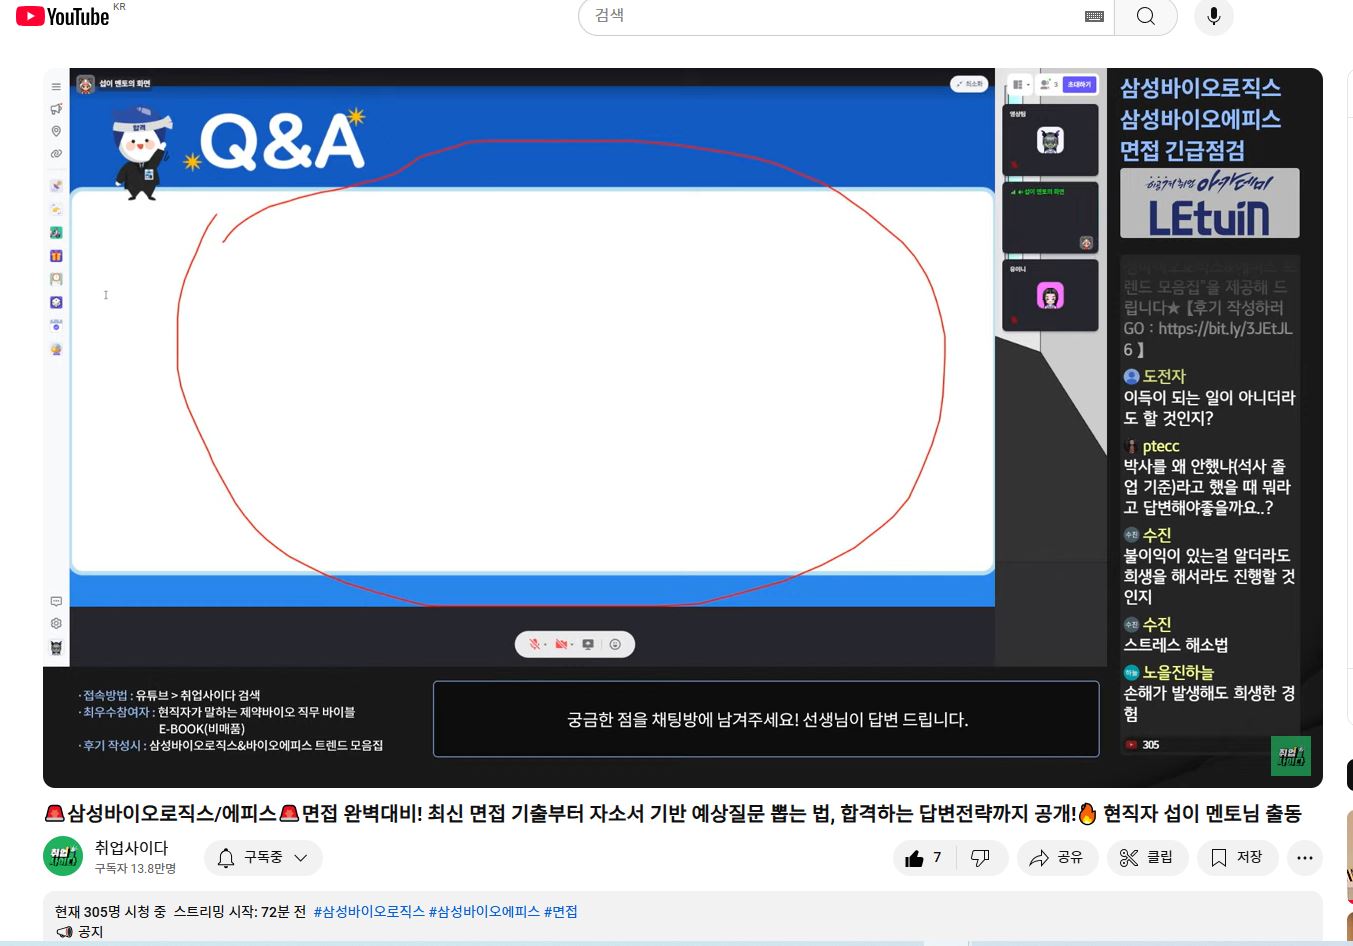
Task: Open the 취업사이다 channel avatar
Action: tap(63, 857)
